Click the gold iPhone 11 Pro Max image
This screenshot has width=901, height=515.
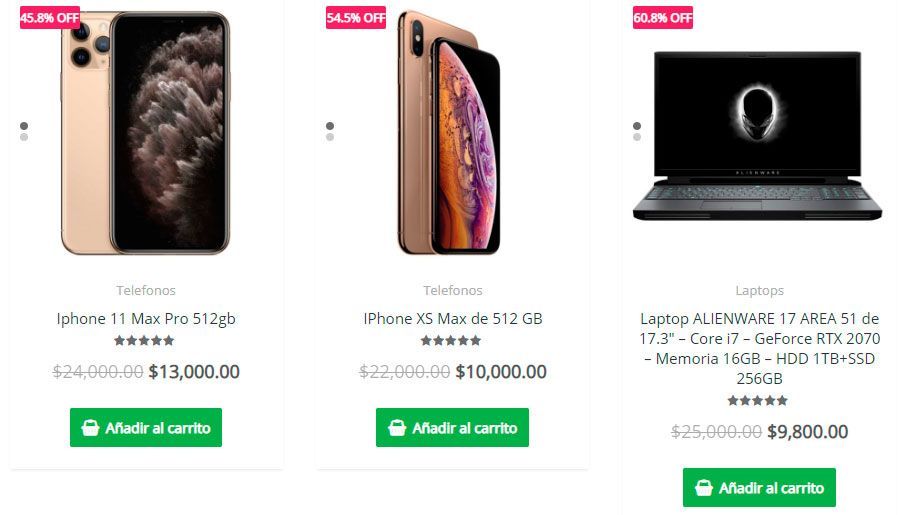[x=146, y=133]
